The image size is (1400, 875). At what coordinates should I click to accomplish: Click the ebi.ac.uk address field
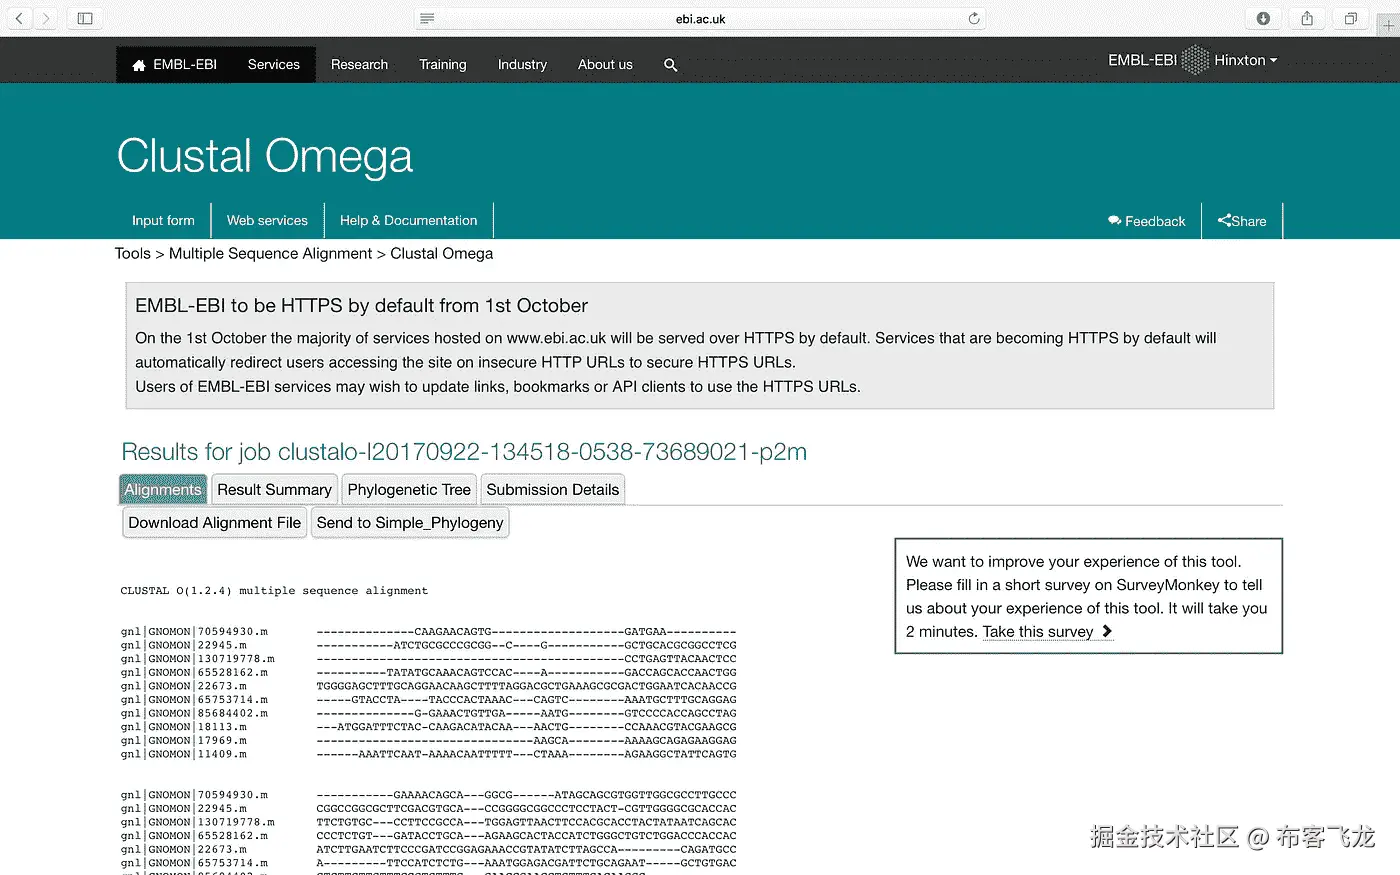point(700,18)
